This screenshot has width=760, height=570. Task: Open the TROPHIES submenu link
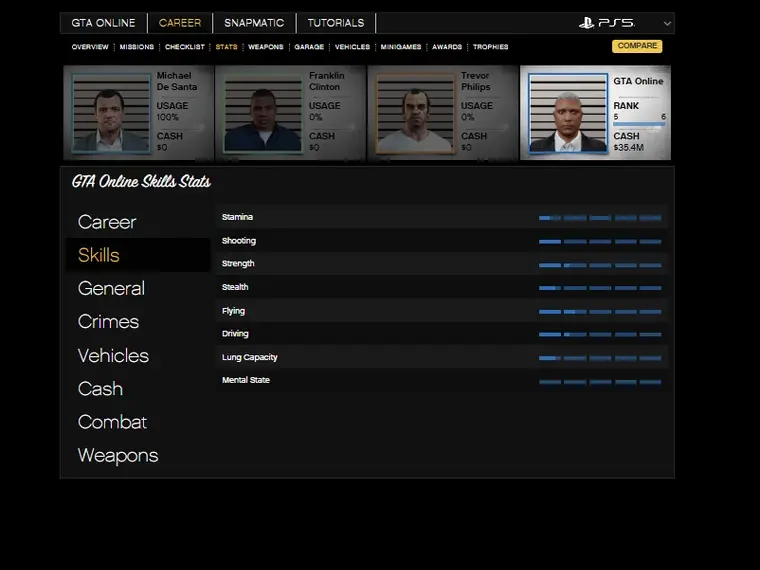pos(491,47)
